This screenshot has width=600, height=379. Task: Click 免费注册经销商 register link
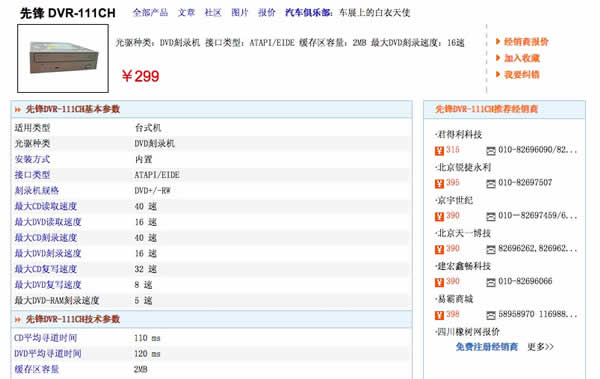tap(486, 347)
